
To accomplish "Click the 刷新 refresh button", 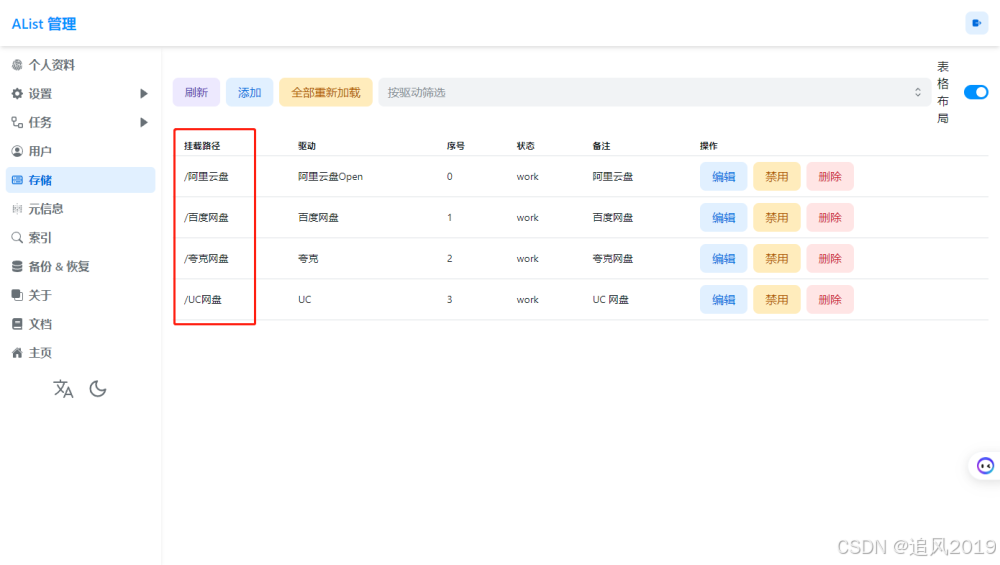I will [x=196, y=92].
